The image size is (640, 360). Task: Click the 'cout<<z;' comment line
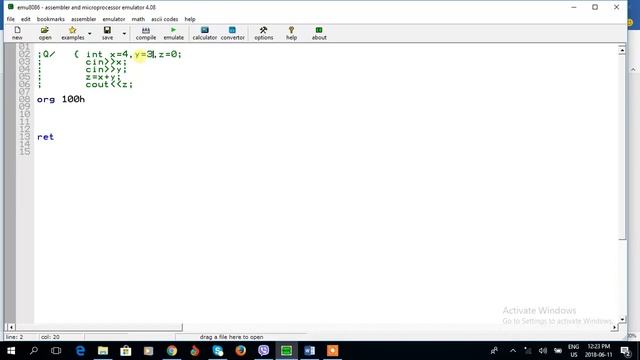pos(109,84)
